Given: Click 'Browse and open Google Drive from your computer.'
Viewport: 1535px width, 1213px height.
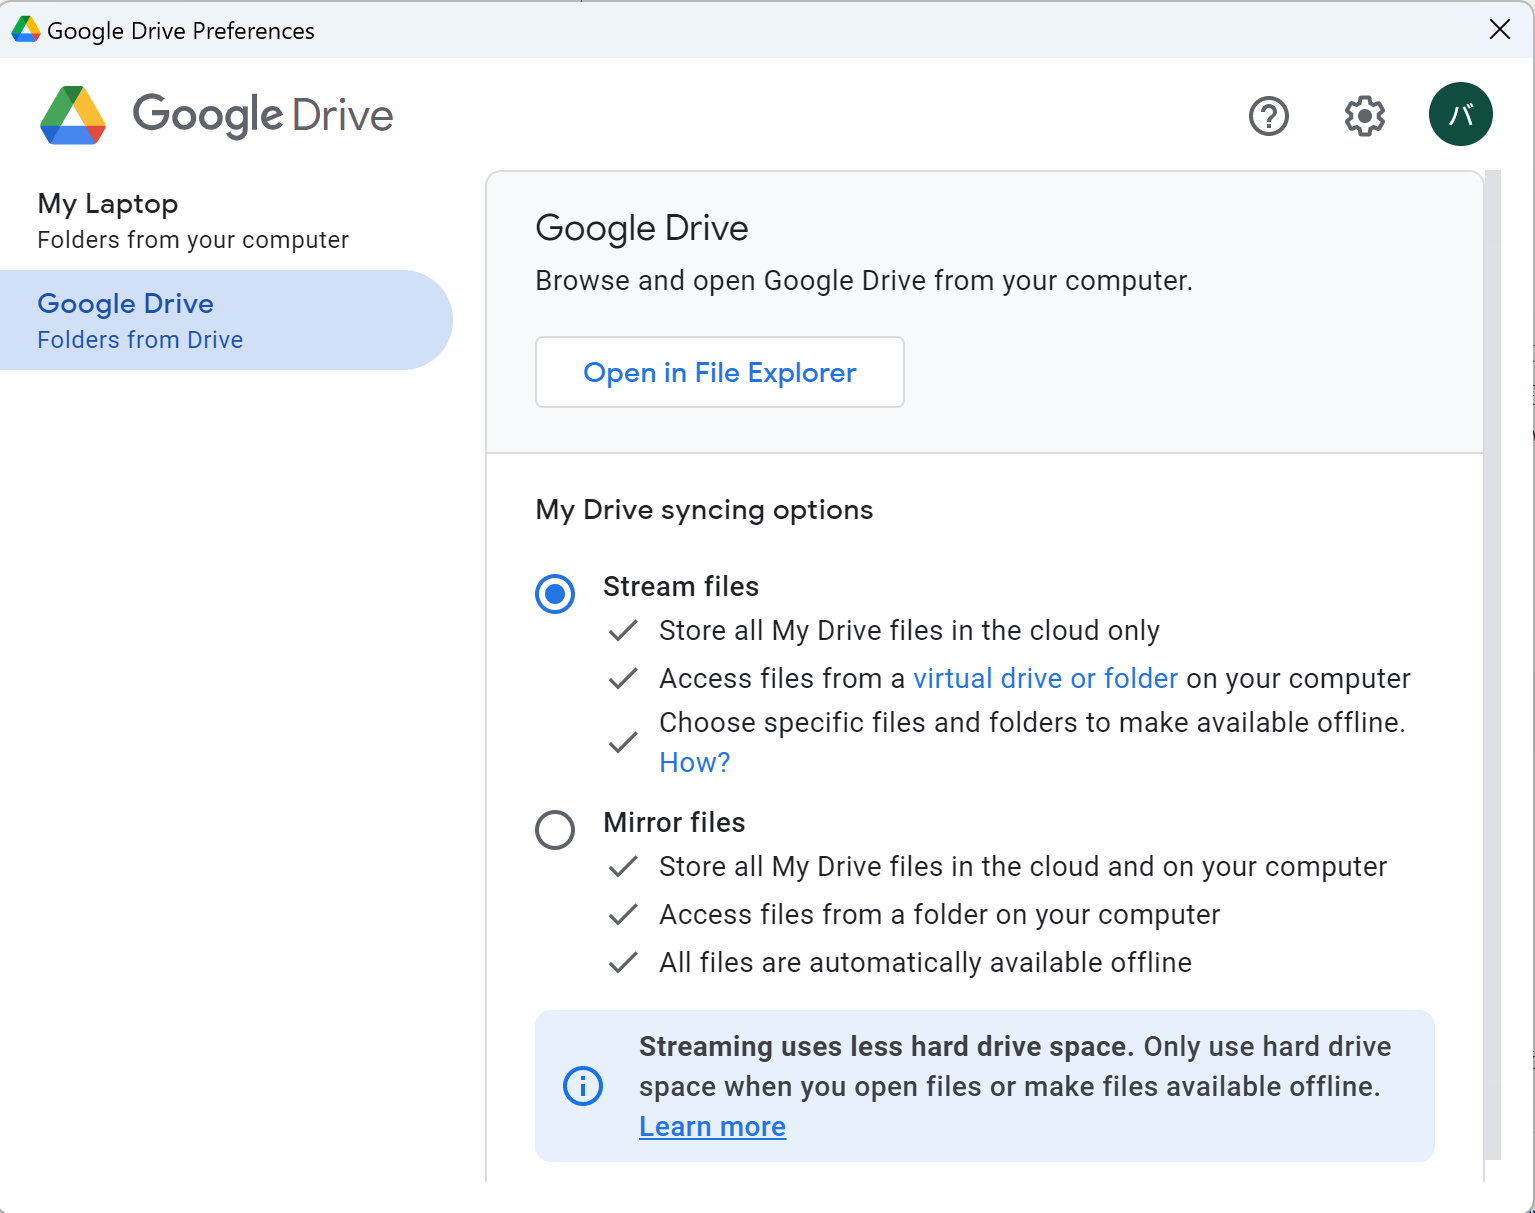Looking at the screenshot, I should [864, 281].
